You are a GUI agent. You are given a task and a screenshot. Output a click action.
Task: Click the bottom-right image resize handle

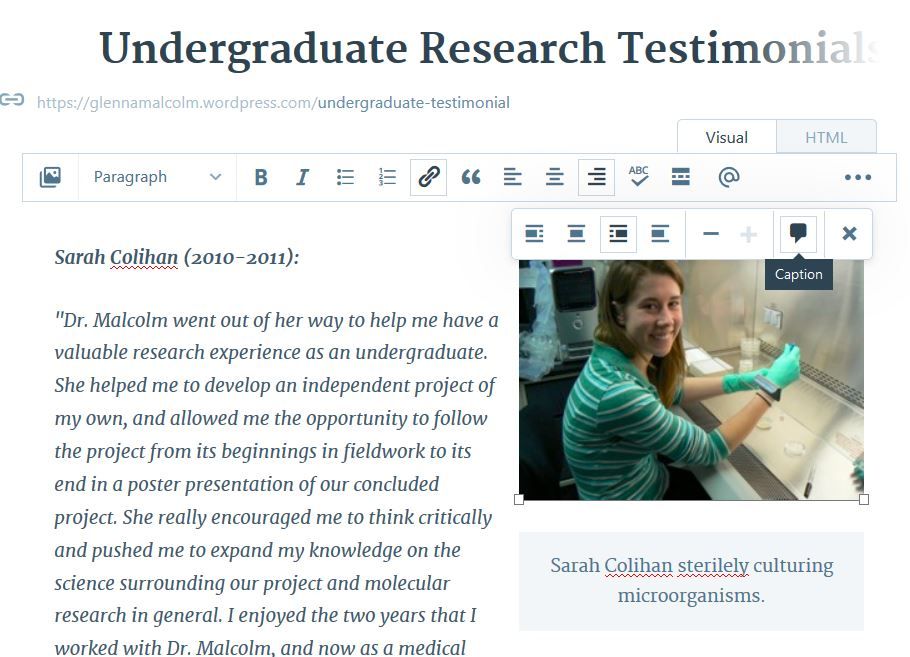864,500
